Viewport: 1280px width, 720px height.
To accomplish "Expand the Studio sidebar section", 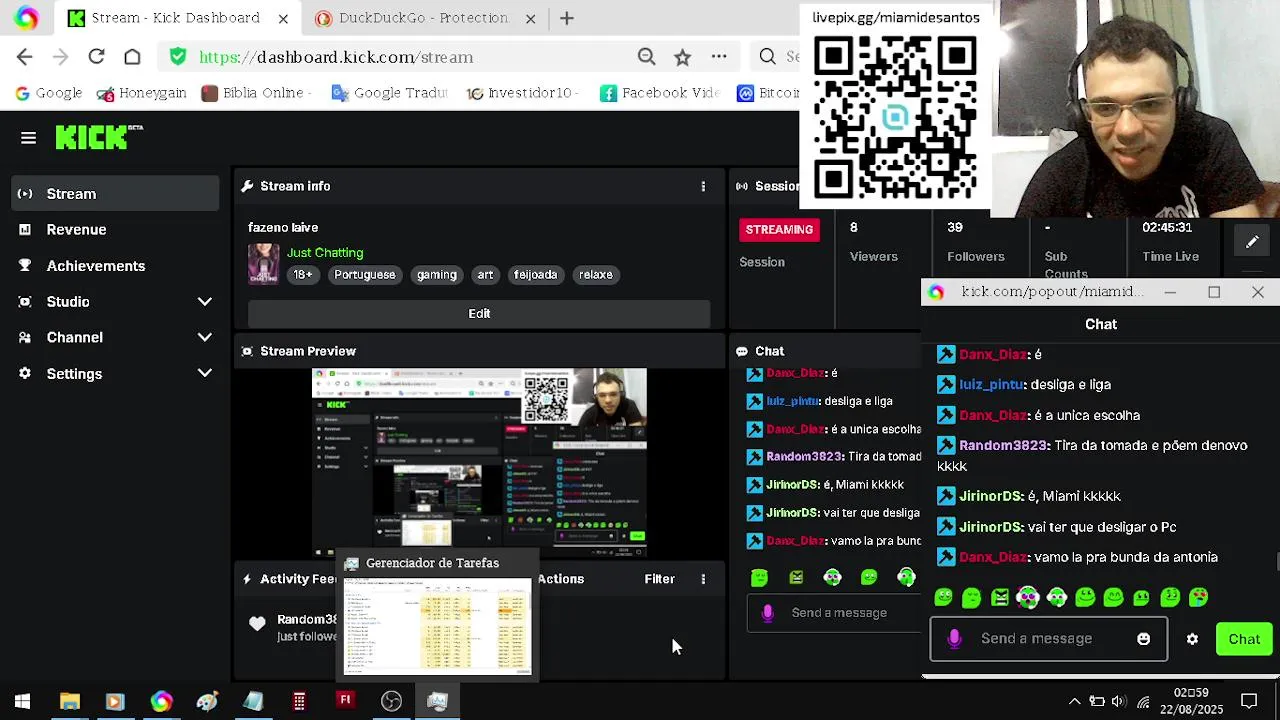I will click(x=115, y=302).
